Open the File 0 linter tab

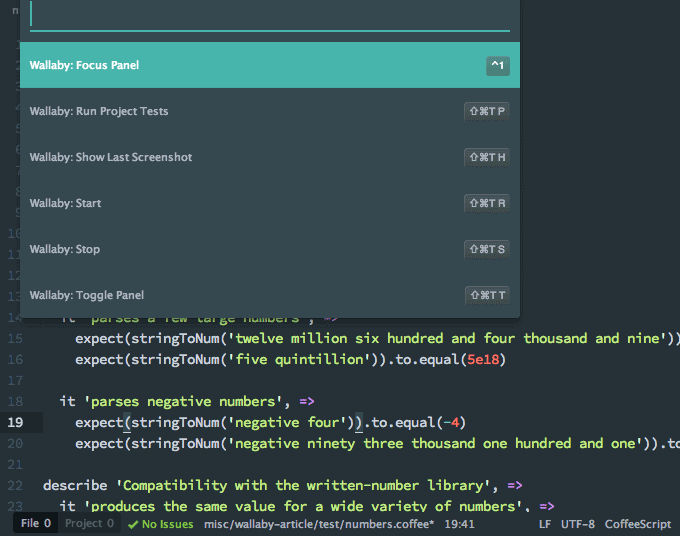pyautogui.click(x=36, y=523)
